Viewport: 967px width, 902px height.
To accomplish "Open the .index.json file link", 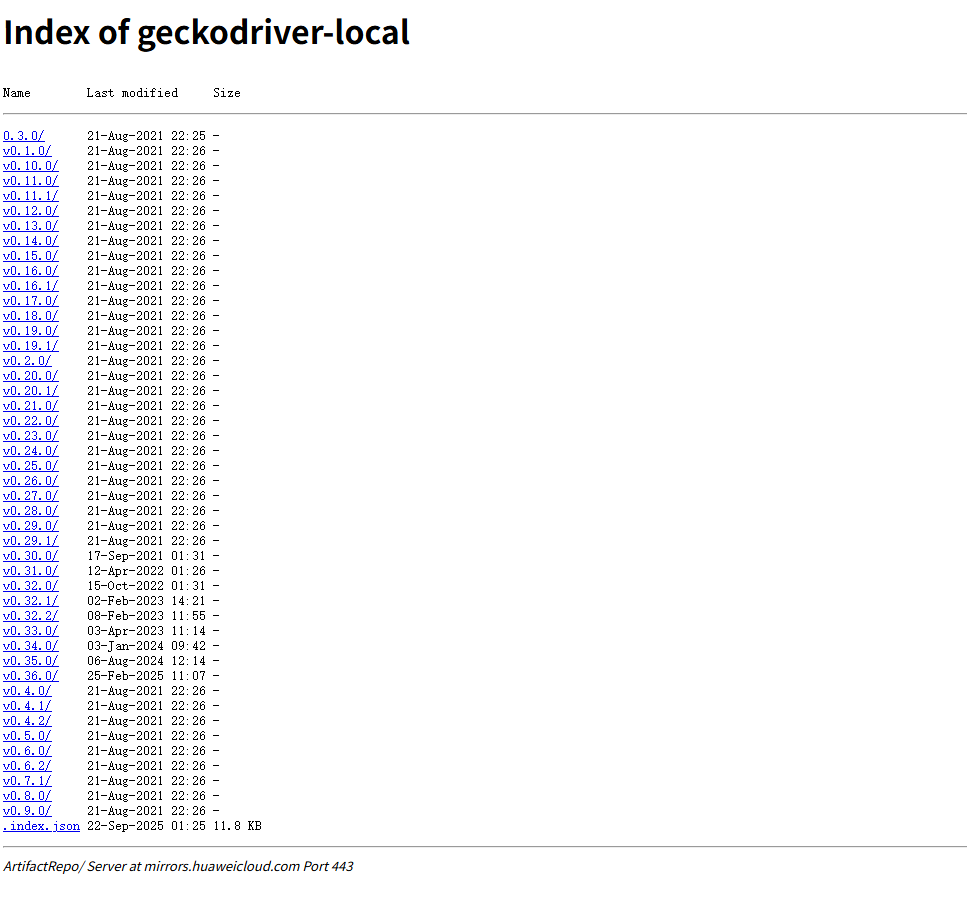I will 41,826.
